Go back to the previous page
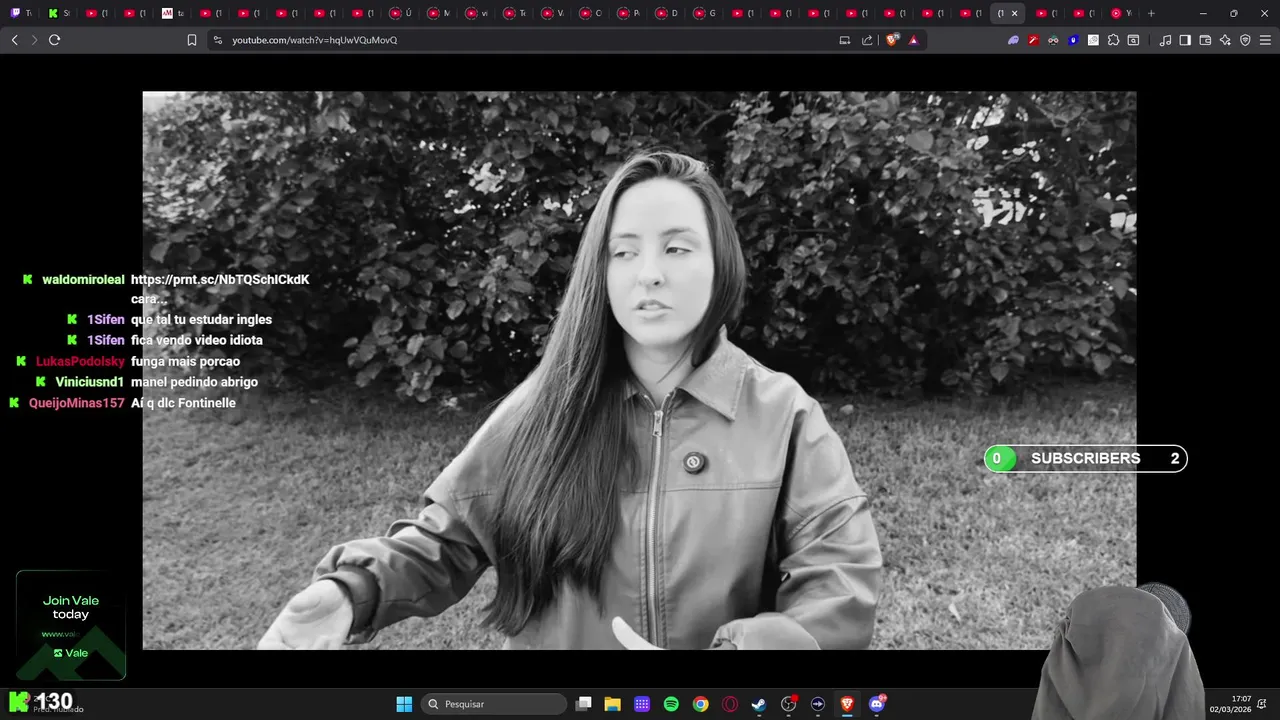Viewport: 1280px width, 720px height. click(x=14, y=40)
